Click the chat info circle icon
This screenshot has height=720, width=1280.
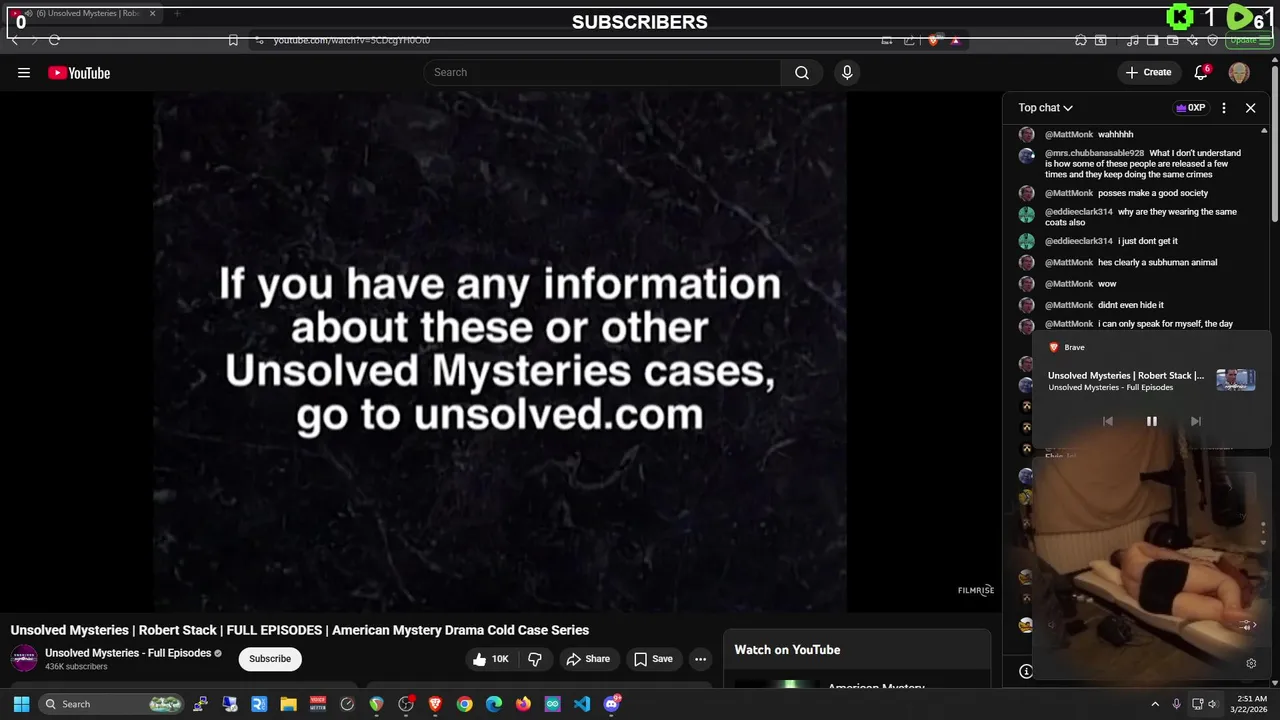point(1025,671)
